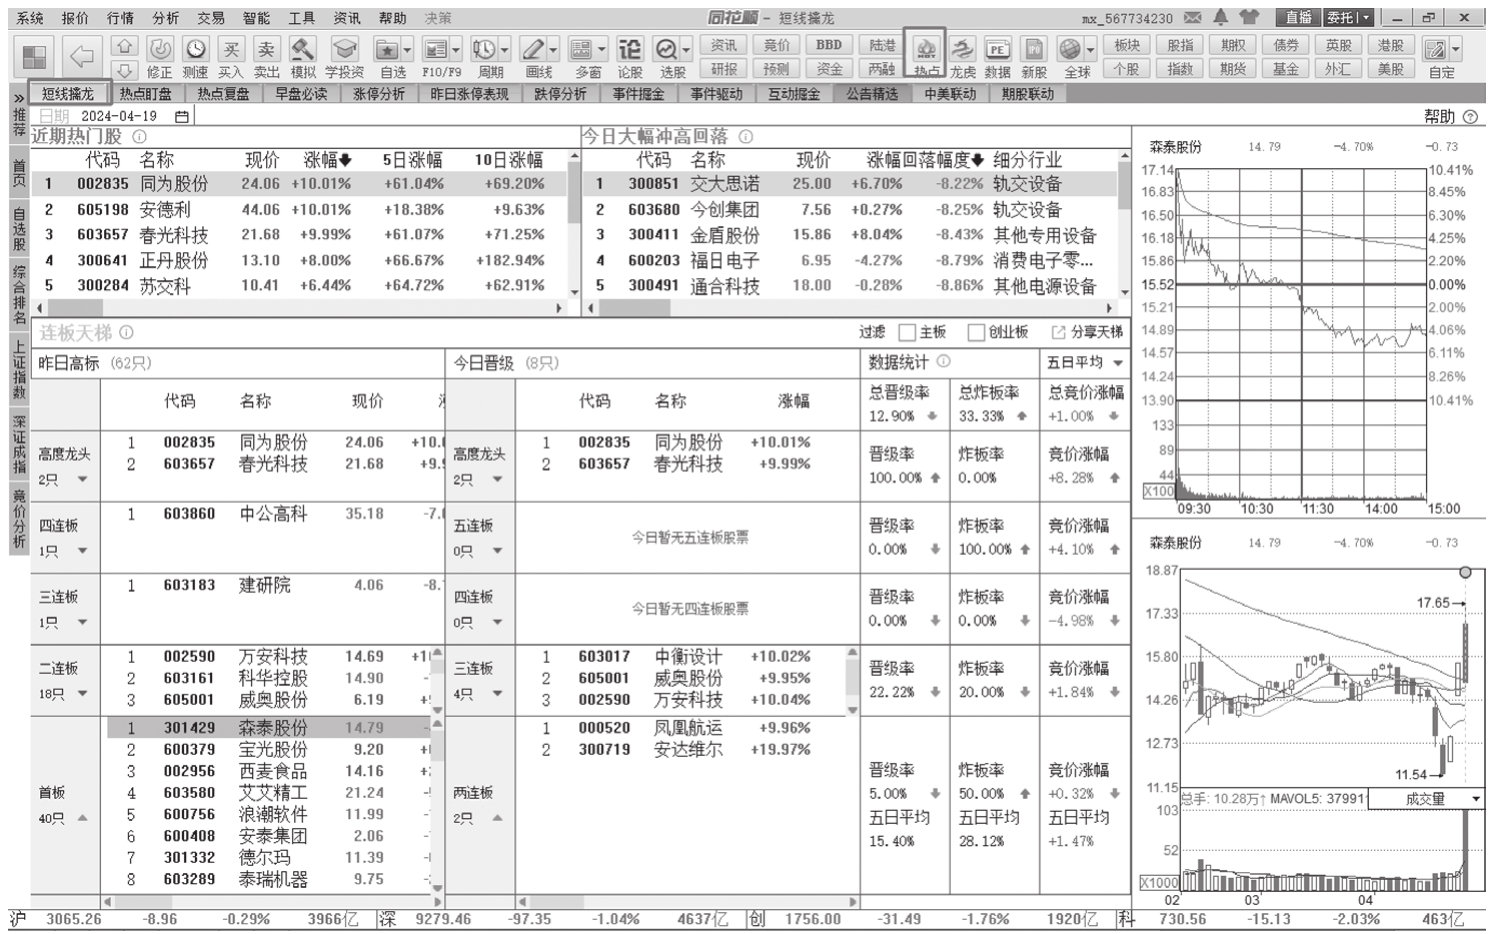Image resolution: width=1489 pixels, height=934 pixels.
Task: Open the 周期 period dropdown arrow
Action: 505,49
